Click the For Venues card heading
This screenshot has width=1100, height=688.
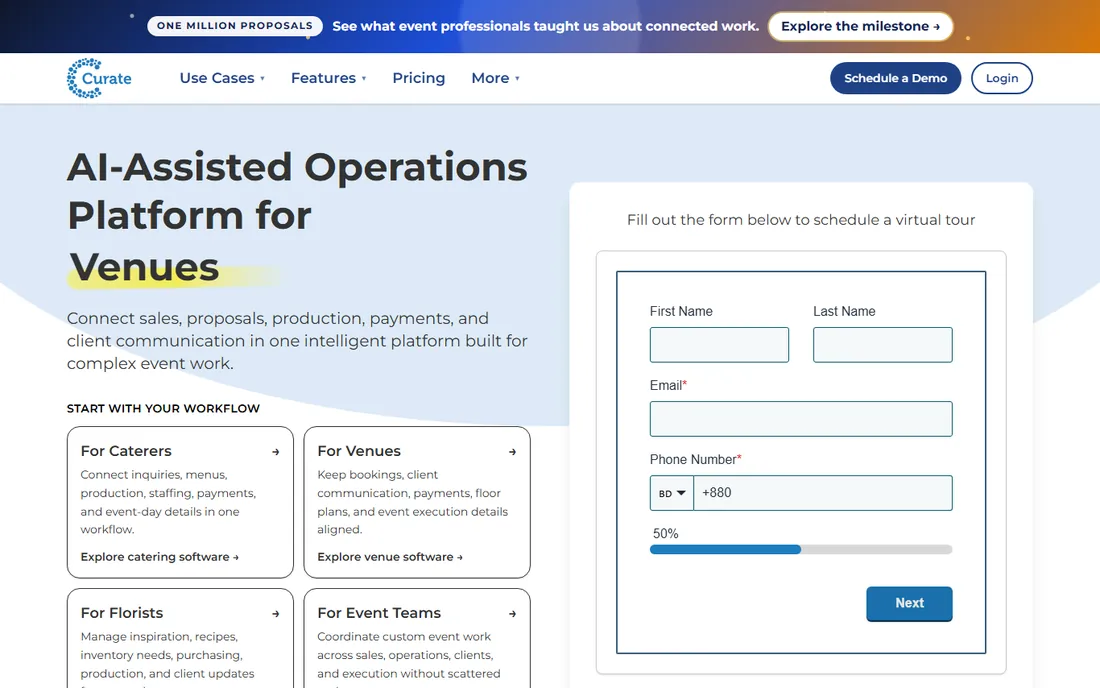tap(359, 451)
